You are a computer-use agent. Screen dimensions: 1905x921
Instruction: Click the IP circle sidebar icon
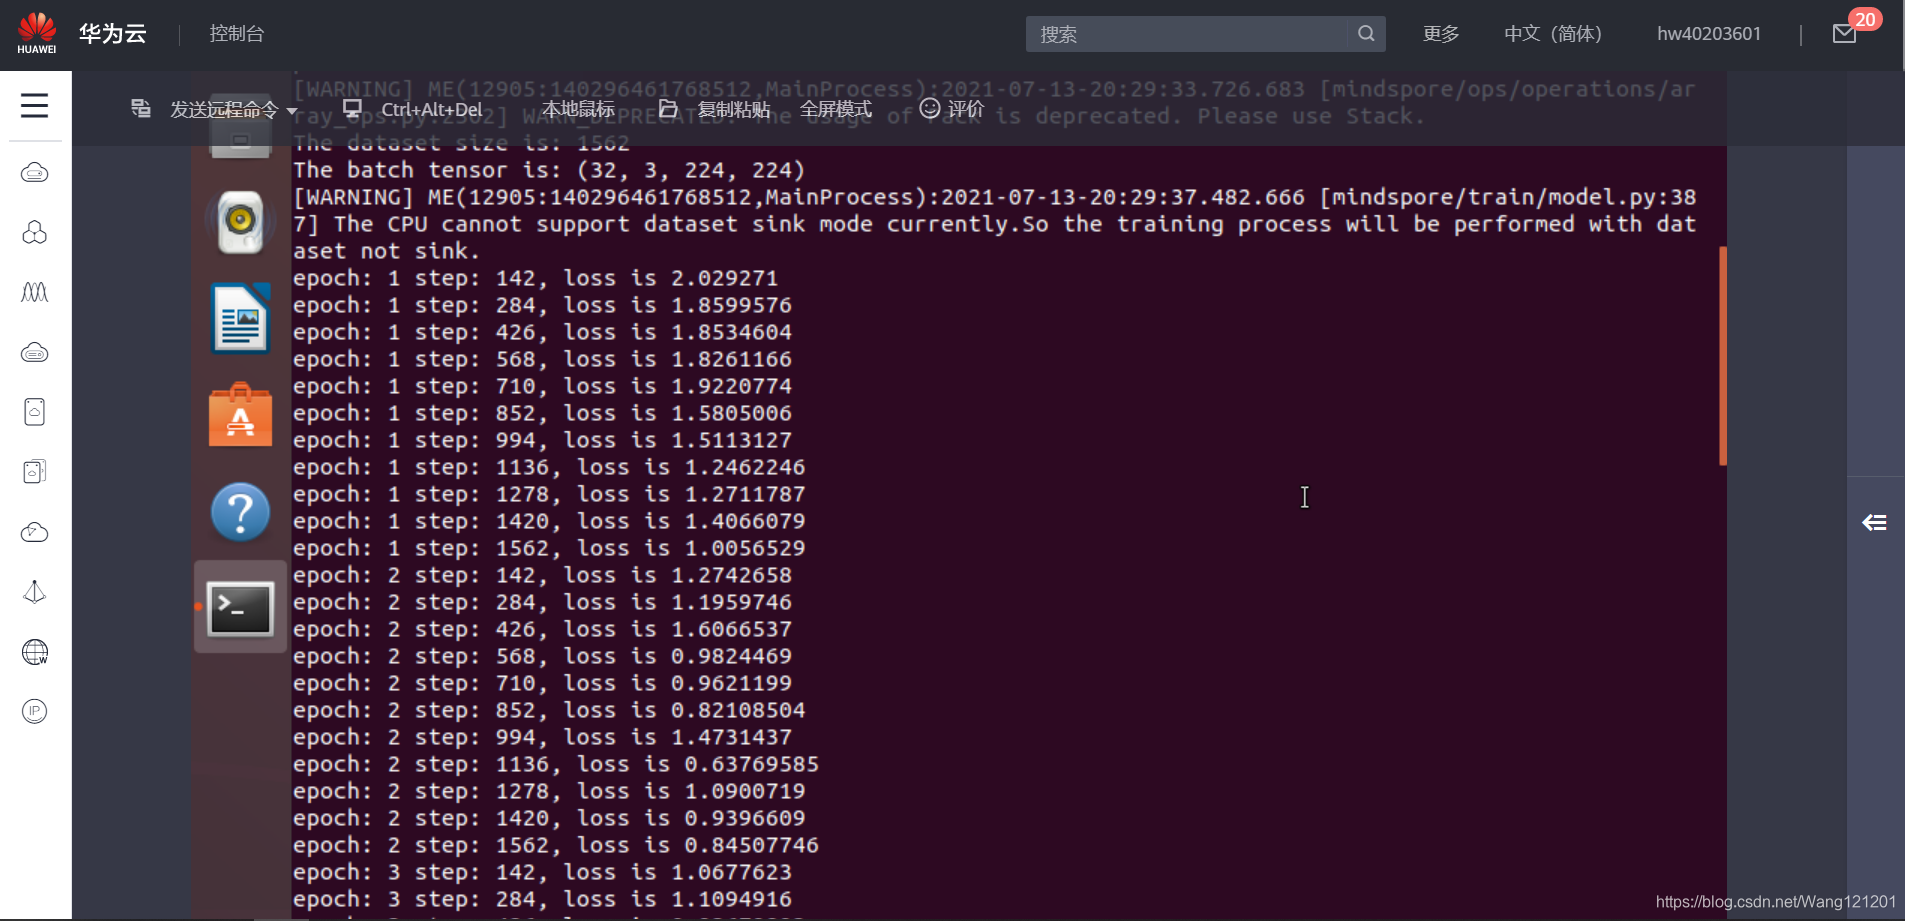coord(35,711)
